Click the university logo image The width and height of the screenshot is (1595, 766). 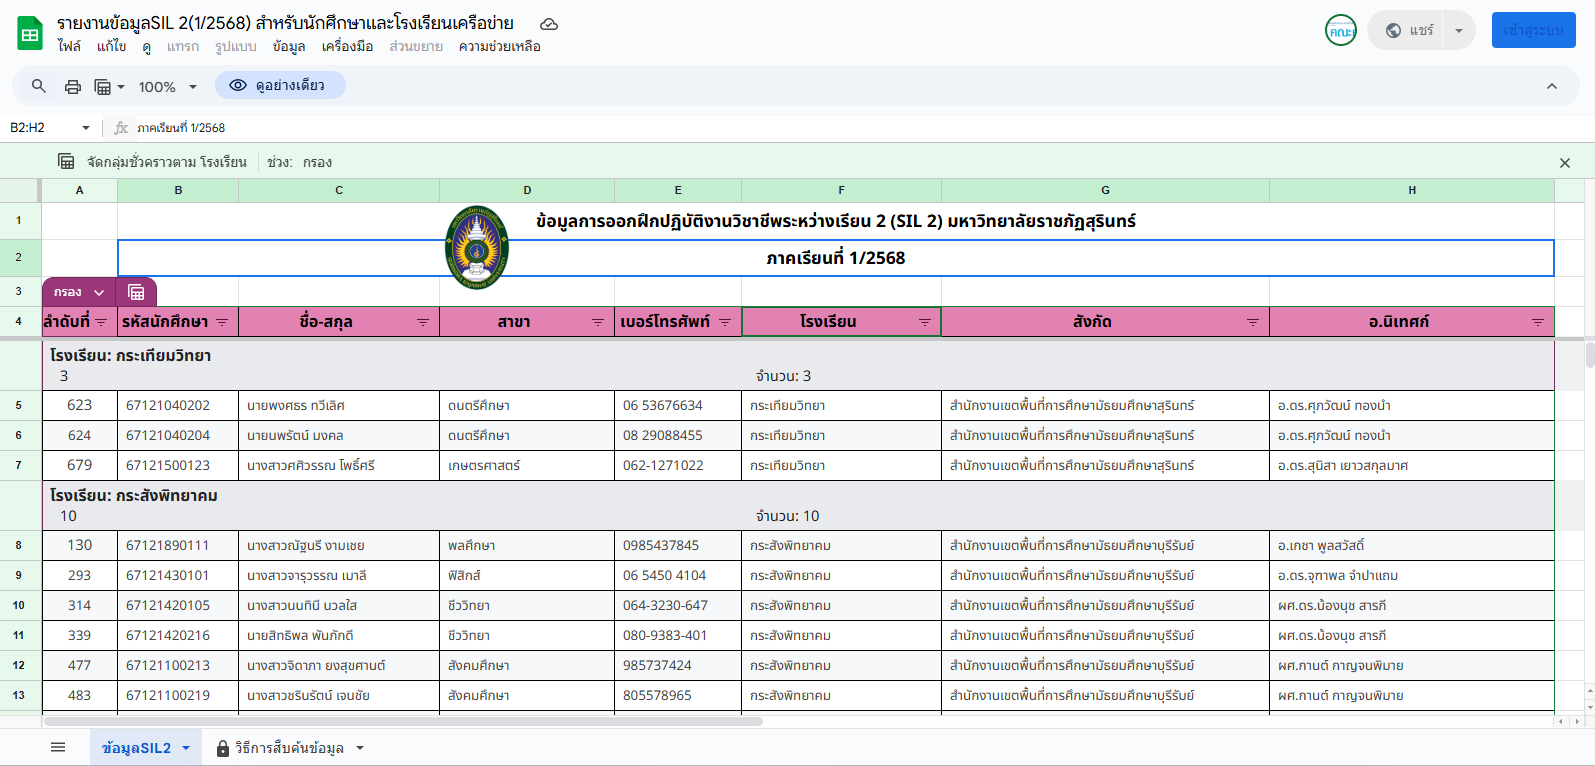point(476,248)
